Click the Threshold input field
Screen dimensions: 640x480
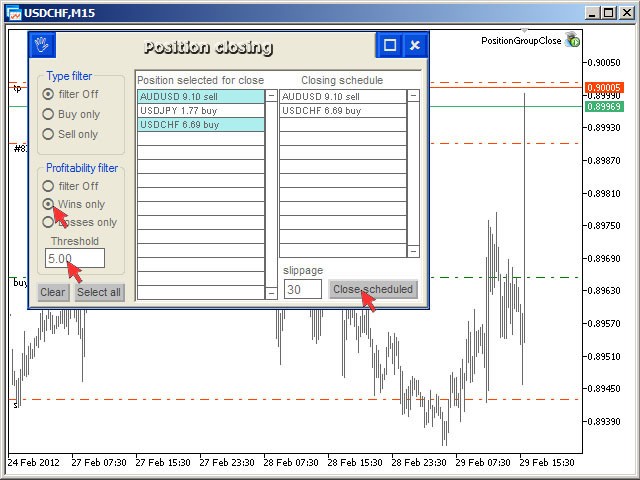coord(75,258)
